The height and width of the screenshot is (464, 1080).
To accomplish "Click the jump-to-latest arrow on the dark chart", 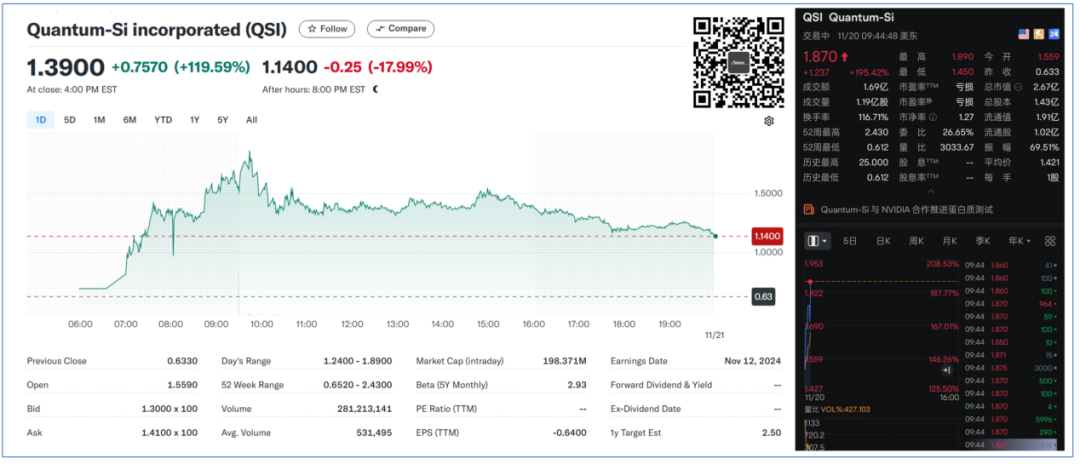I will (946, 370).
